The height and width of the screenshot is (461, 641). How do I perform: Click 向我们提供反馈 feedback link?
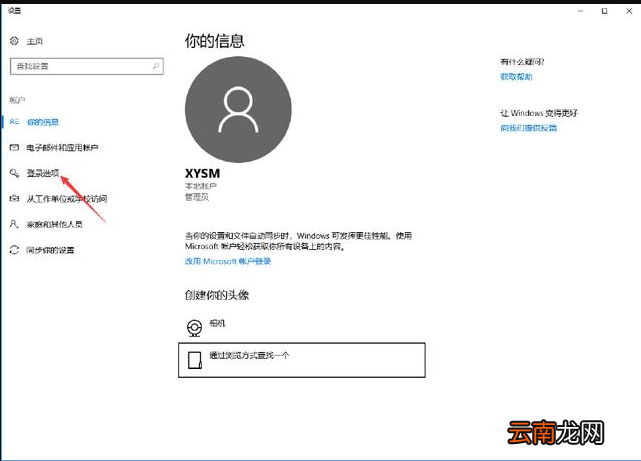coord(529,128)
